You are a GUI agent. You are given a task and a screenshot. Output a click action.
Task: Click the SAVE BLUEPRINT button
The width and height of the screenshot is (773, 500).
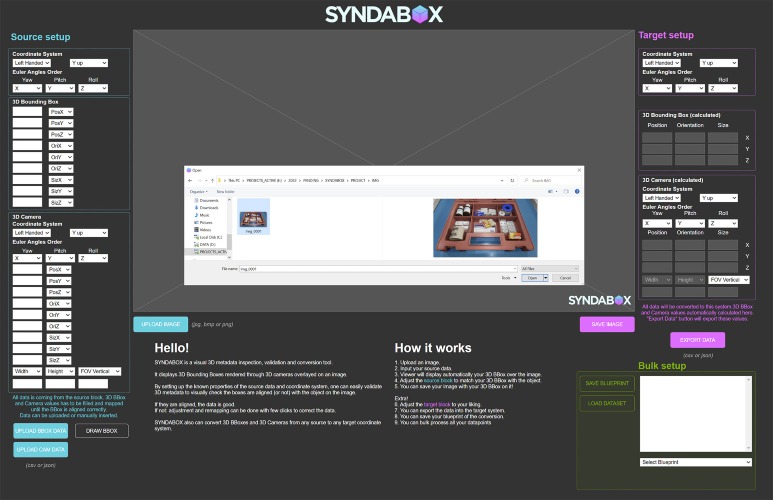point(607,384)
